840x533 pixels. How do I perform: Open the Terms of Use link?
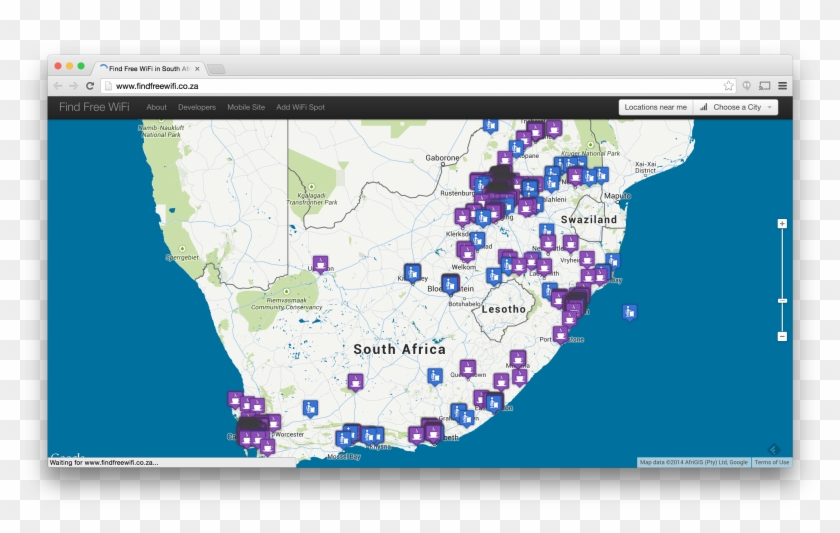coord(771,462)
